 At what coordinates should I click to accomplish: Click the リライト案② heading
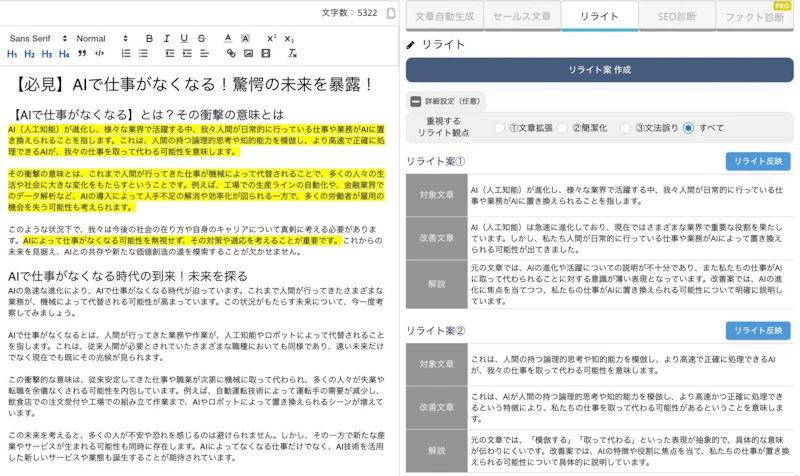(436, 331)
